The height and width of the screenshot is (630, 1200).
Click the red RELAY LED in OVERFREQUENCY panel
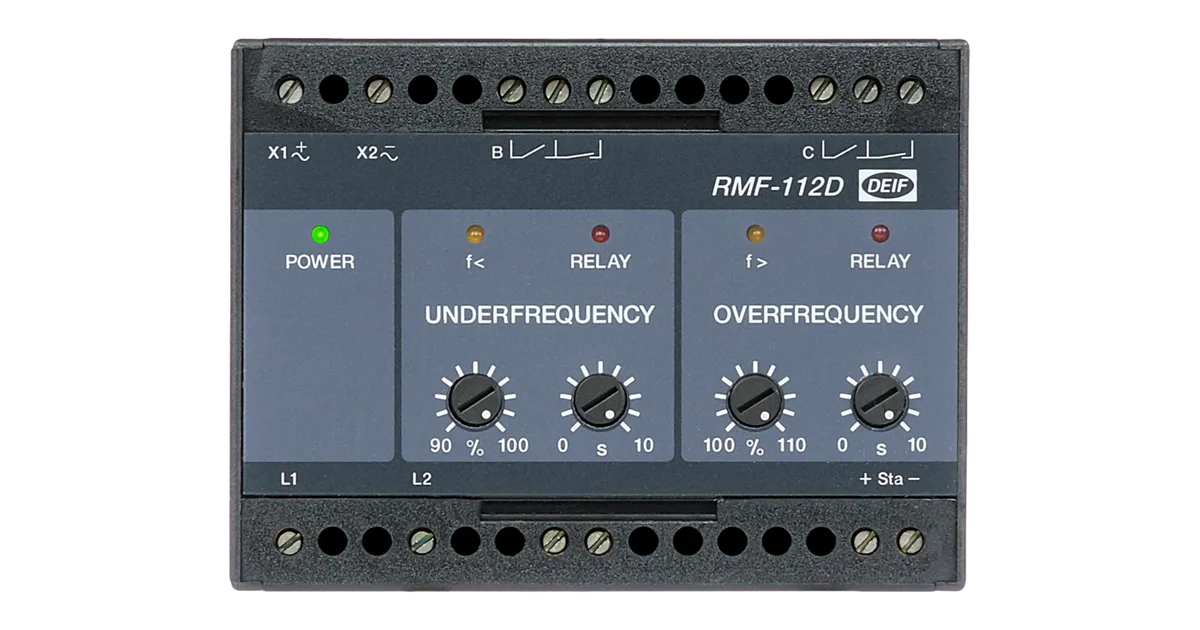pyautogui.click(x=880, y=235)
